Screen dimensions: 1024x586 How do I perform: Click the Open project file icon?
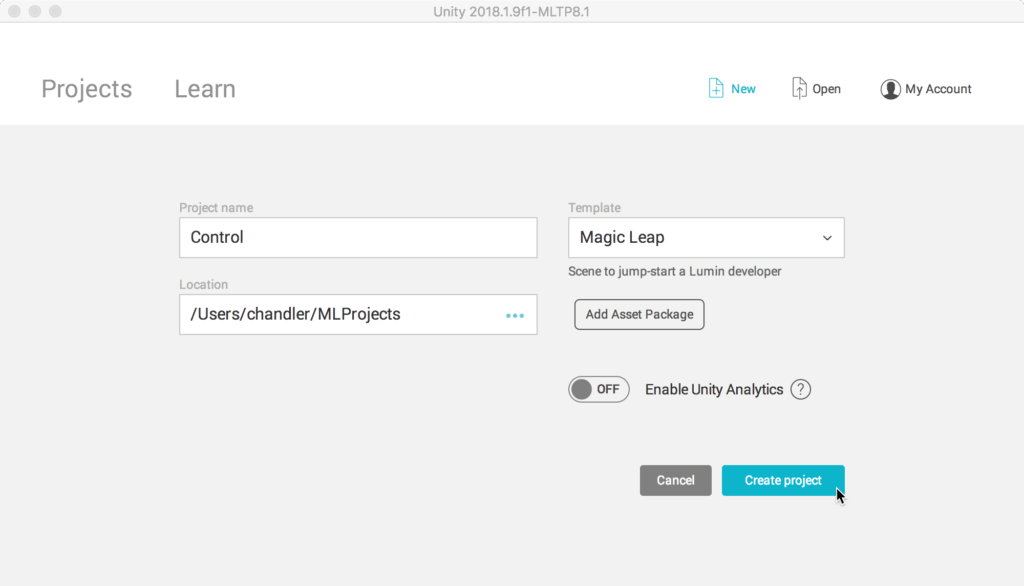pos(799,89)
